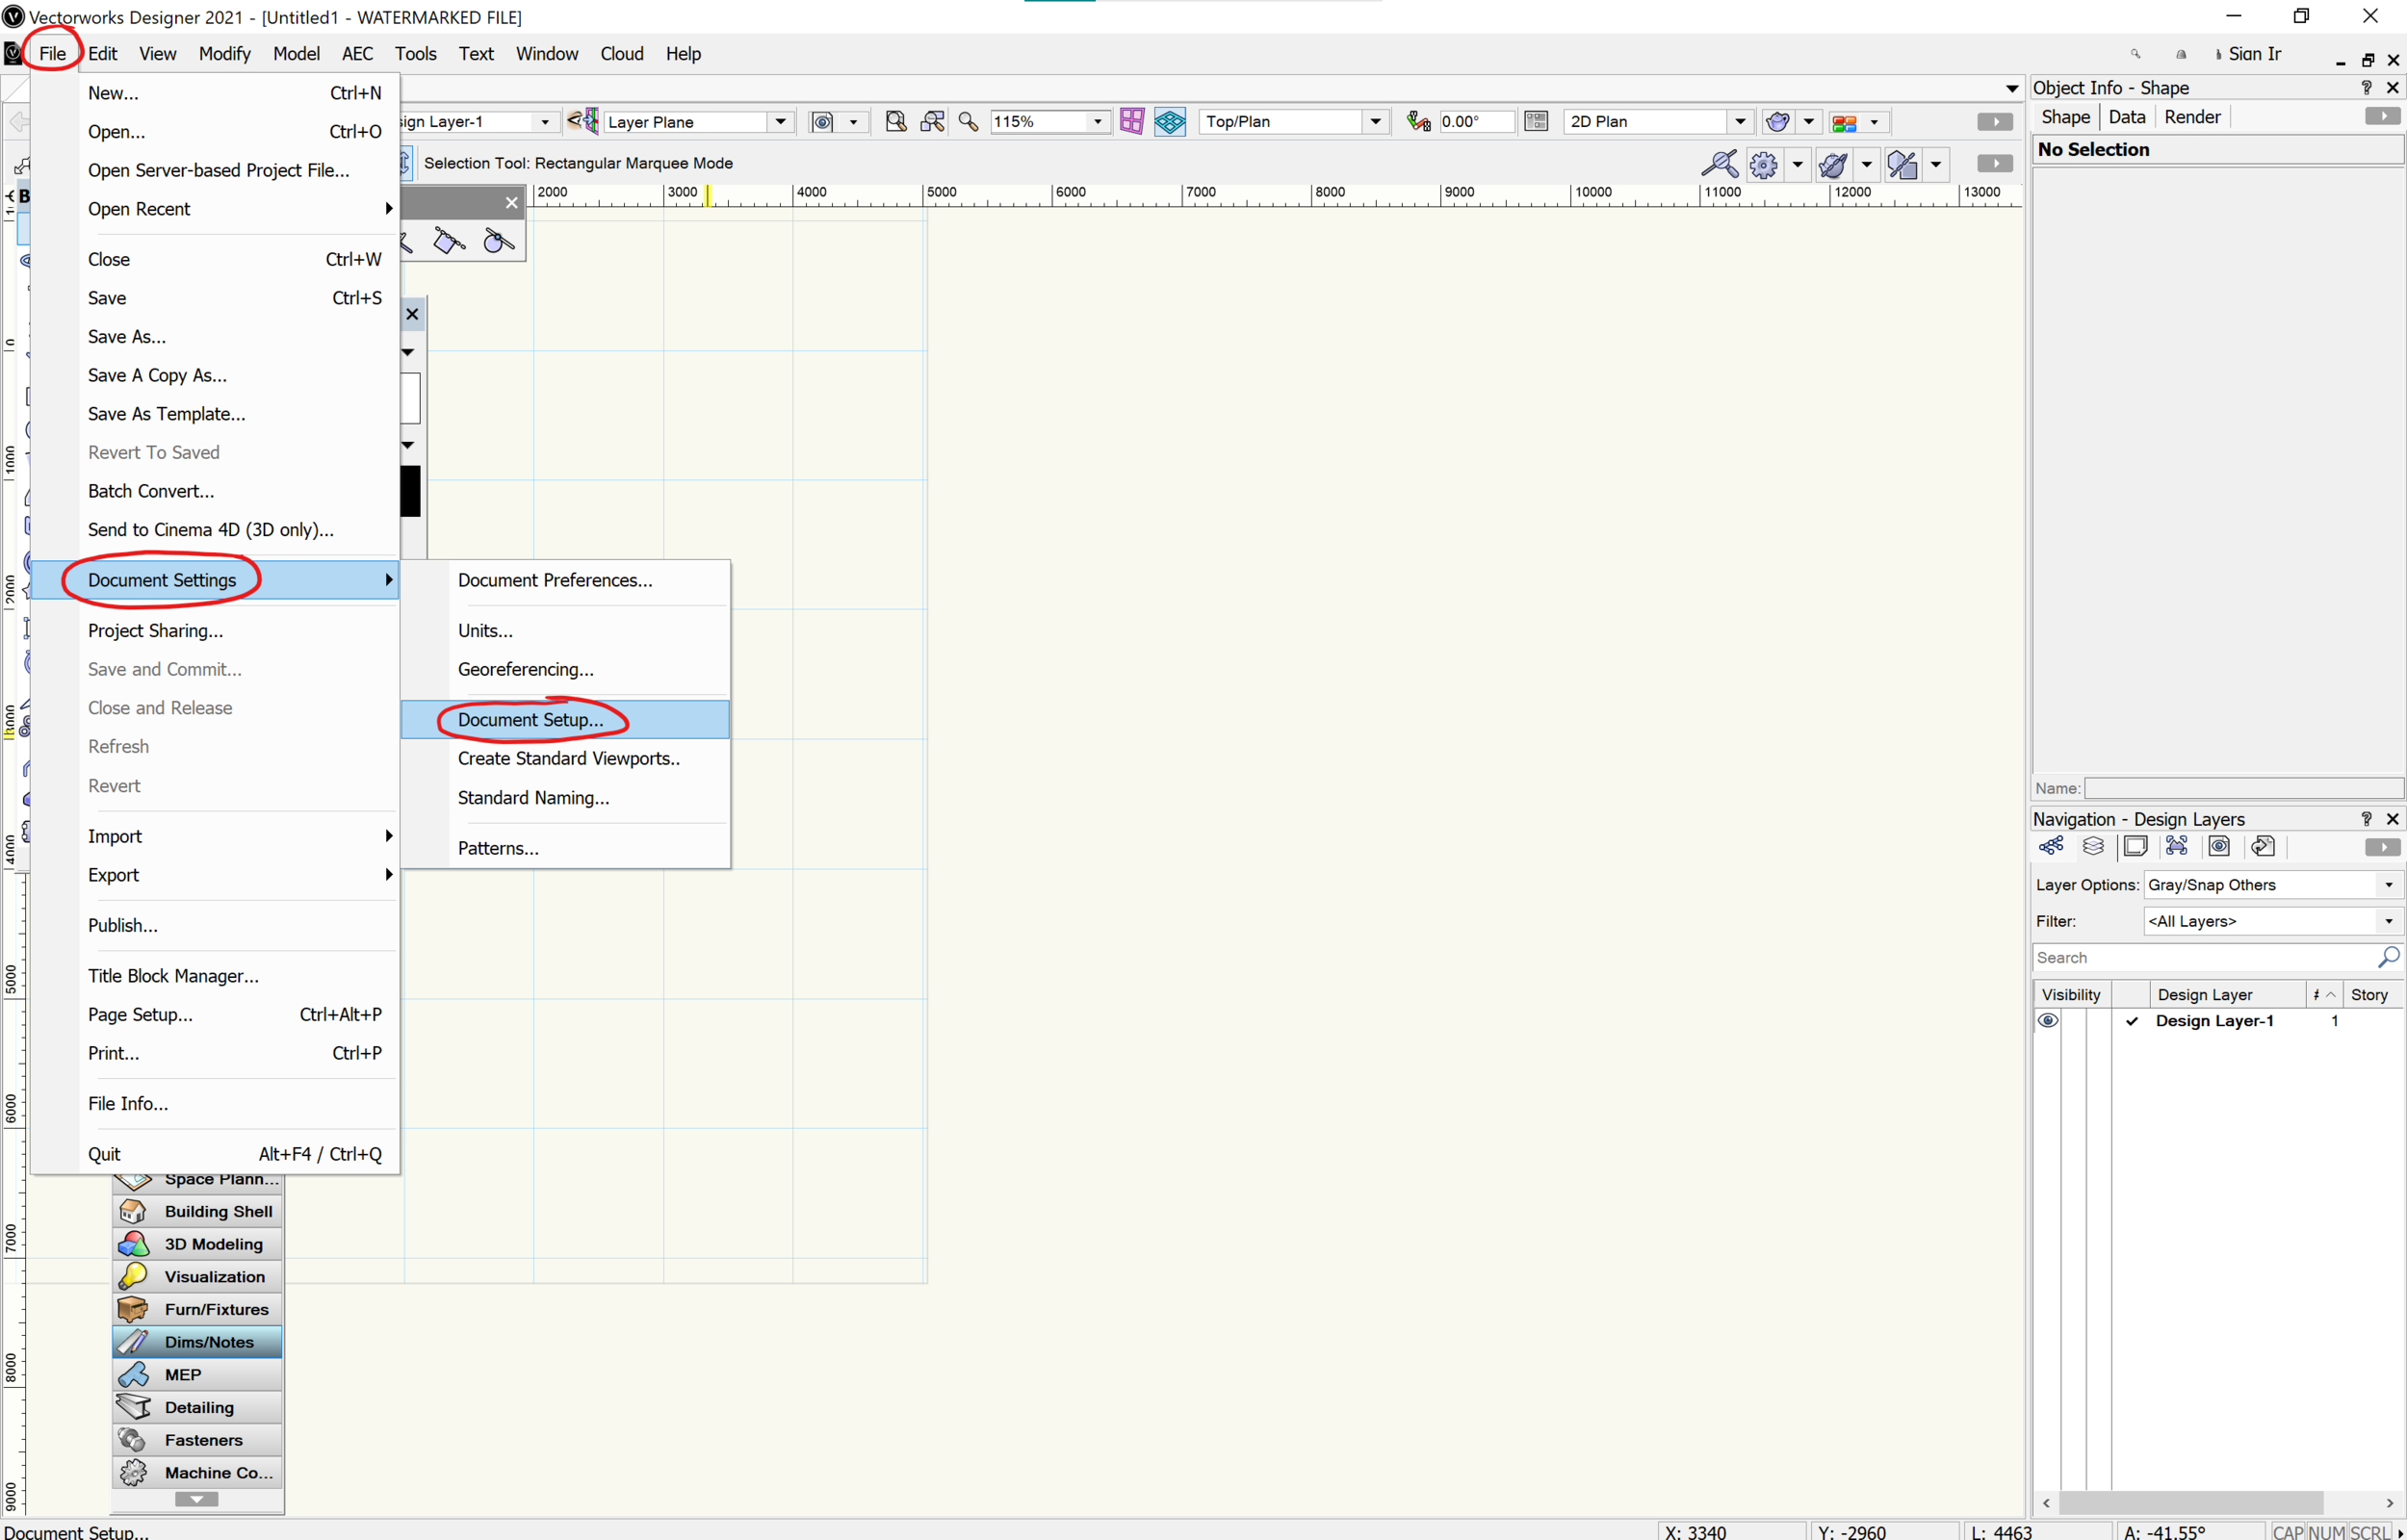
Task: Open the Machine Components tool set
Action: [x=197, y=1472]
